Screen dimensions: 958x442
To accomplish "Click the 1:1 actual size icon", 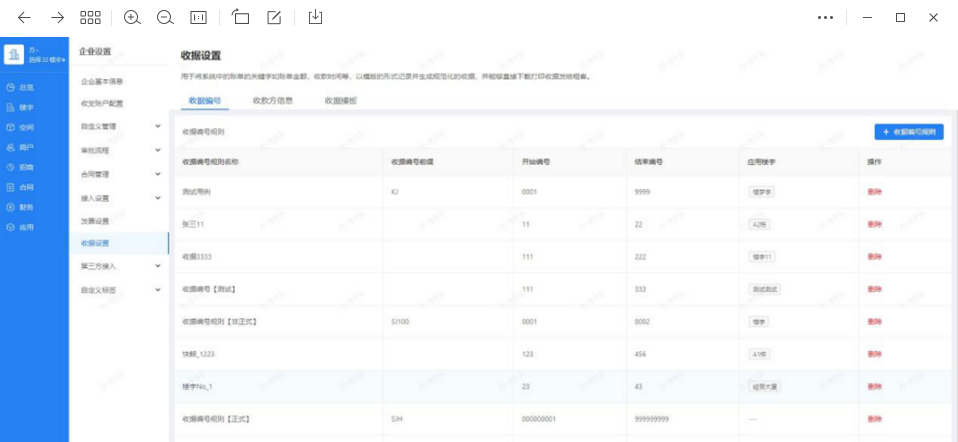I will point(199,17).
